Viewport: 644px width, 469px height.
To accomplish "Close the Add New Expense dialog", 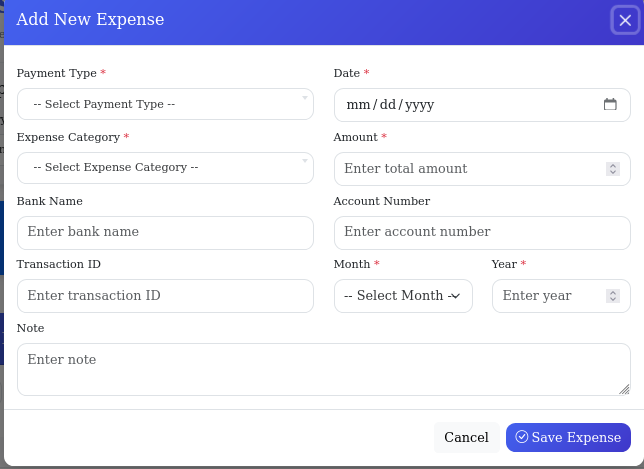I will (625, 20).
